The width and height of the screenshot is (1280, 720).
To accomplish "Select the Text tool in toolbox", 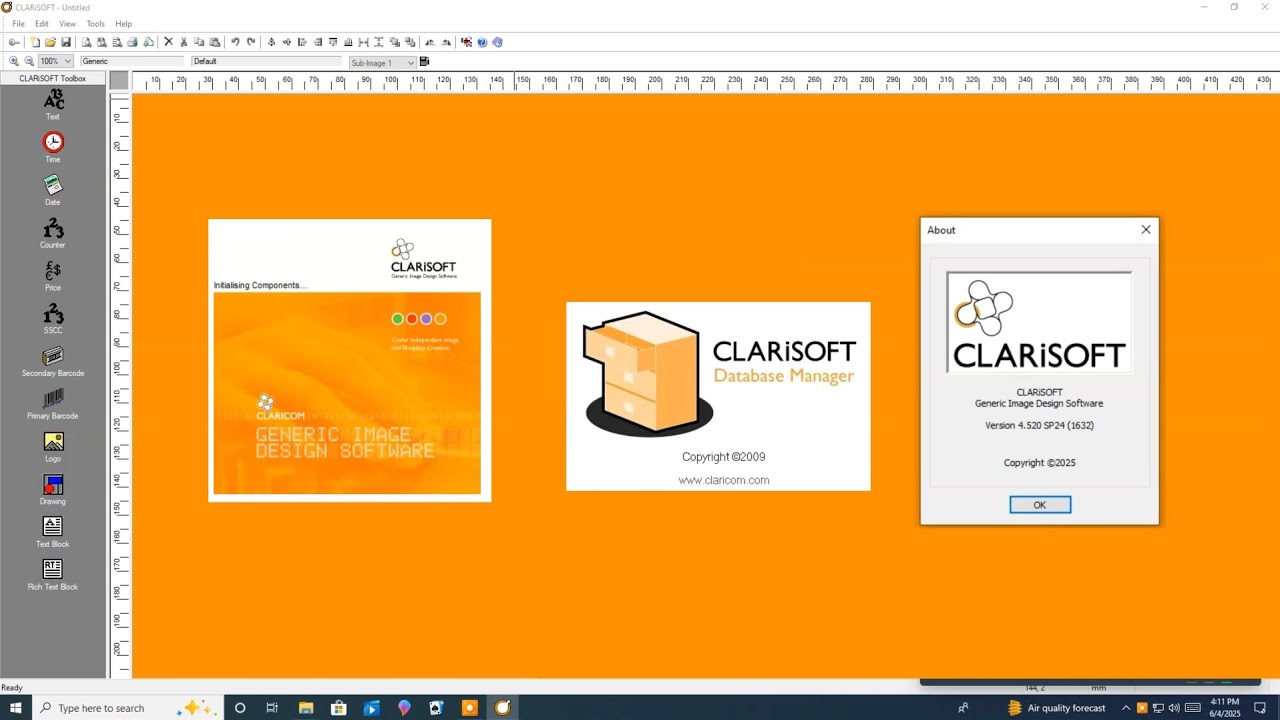I will pyautogui.click(x=53, y=104).
